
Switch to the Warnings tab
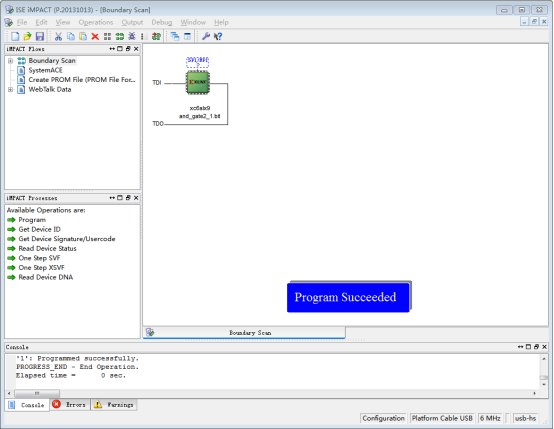coord(114,405)
